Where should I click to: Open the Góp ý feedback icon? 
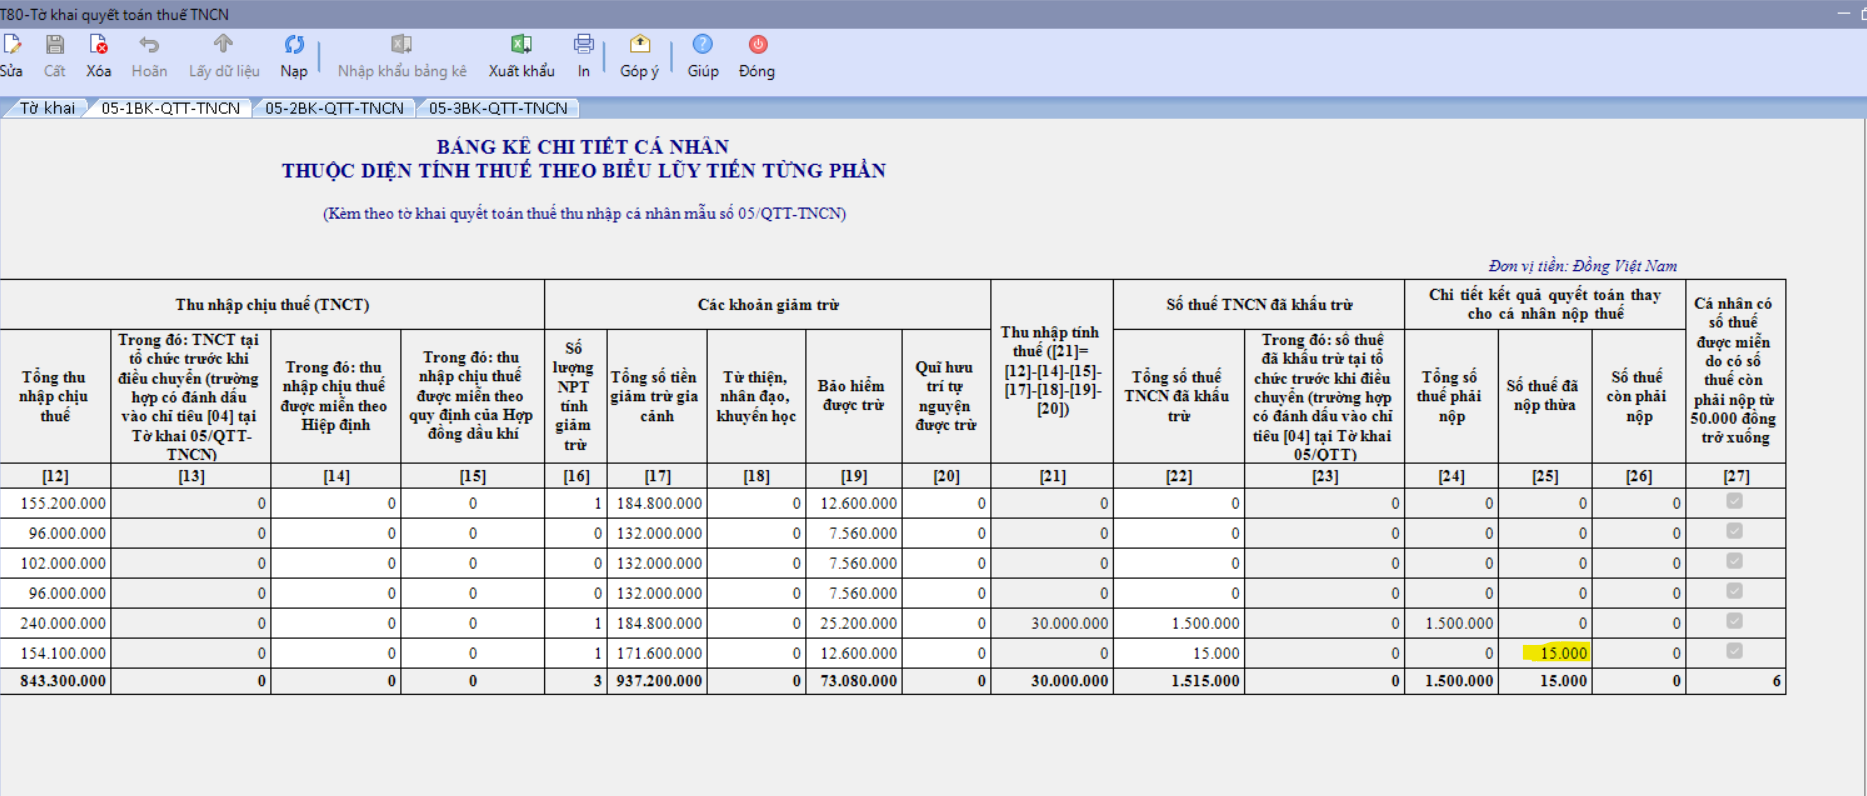point(639,46)
